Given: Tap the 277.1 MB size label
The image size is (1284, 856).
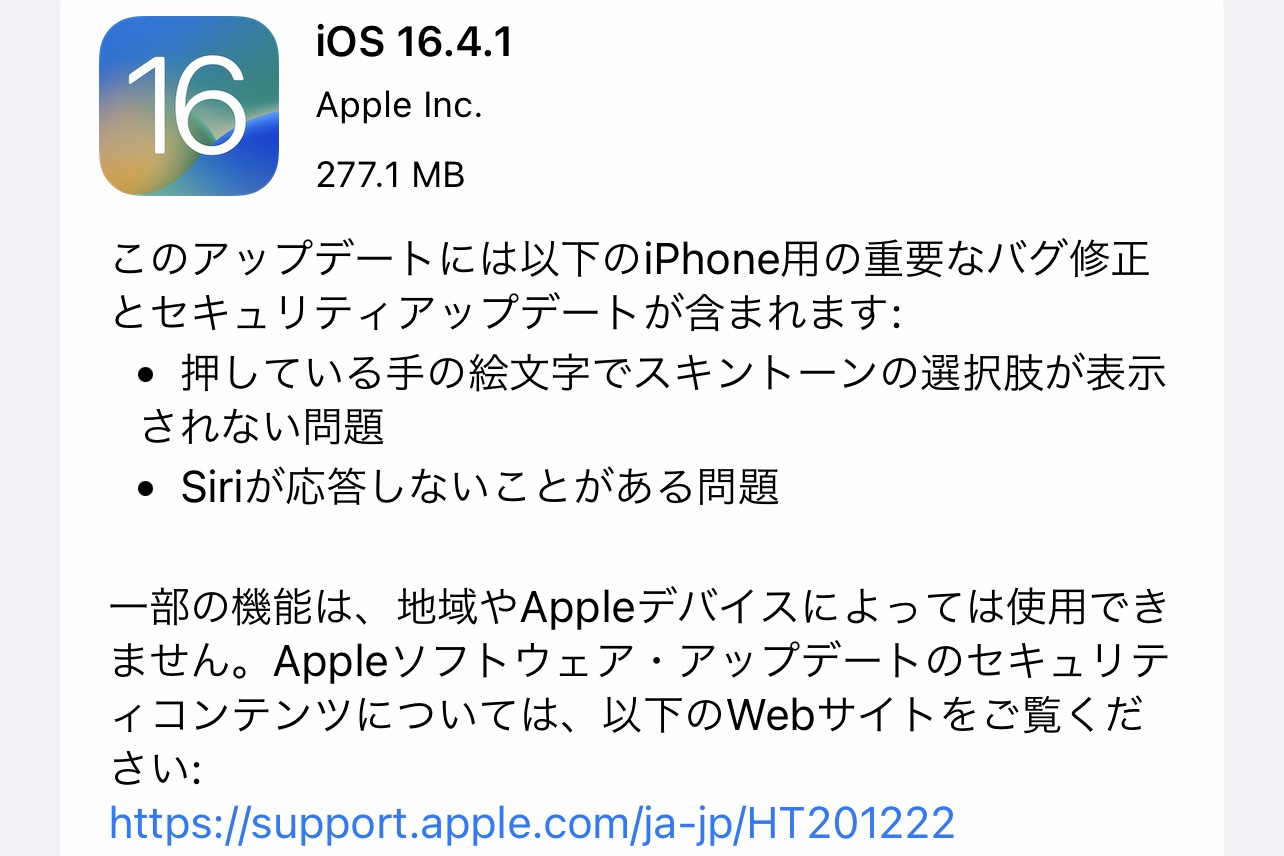Looking at the screenshot, I should click(390, 175).
